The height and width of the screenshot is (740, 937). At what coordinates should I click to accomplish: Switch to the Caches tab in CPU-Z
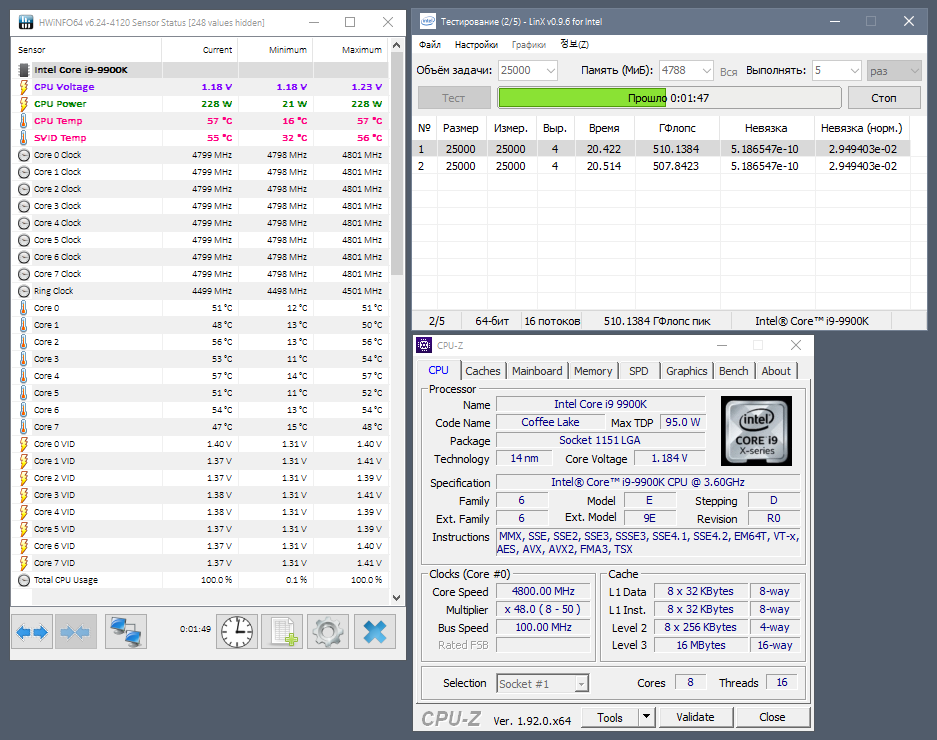pyautogui.click(x=483, y=371)
